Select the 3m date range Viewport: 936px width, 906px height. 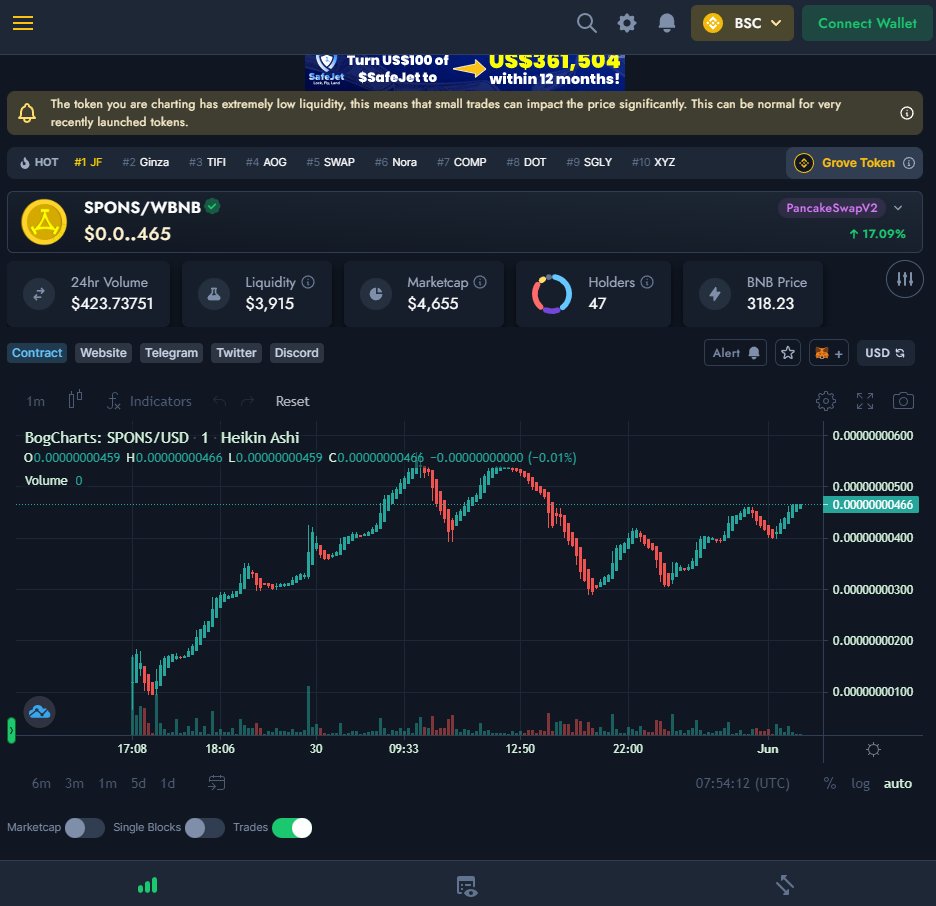(x=74, y=783)
